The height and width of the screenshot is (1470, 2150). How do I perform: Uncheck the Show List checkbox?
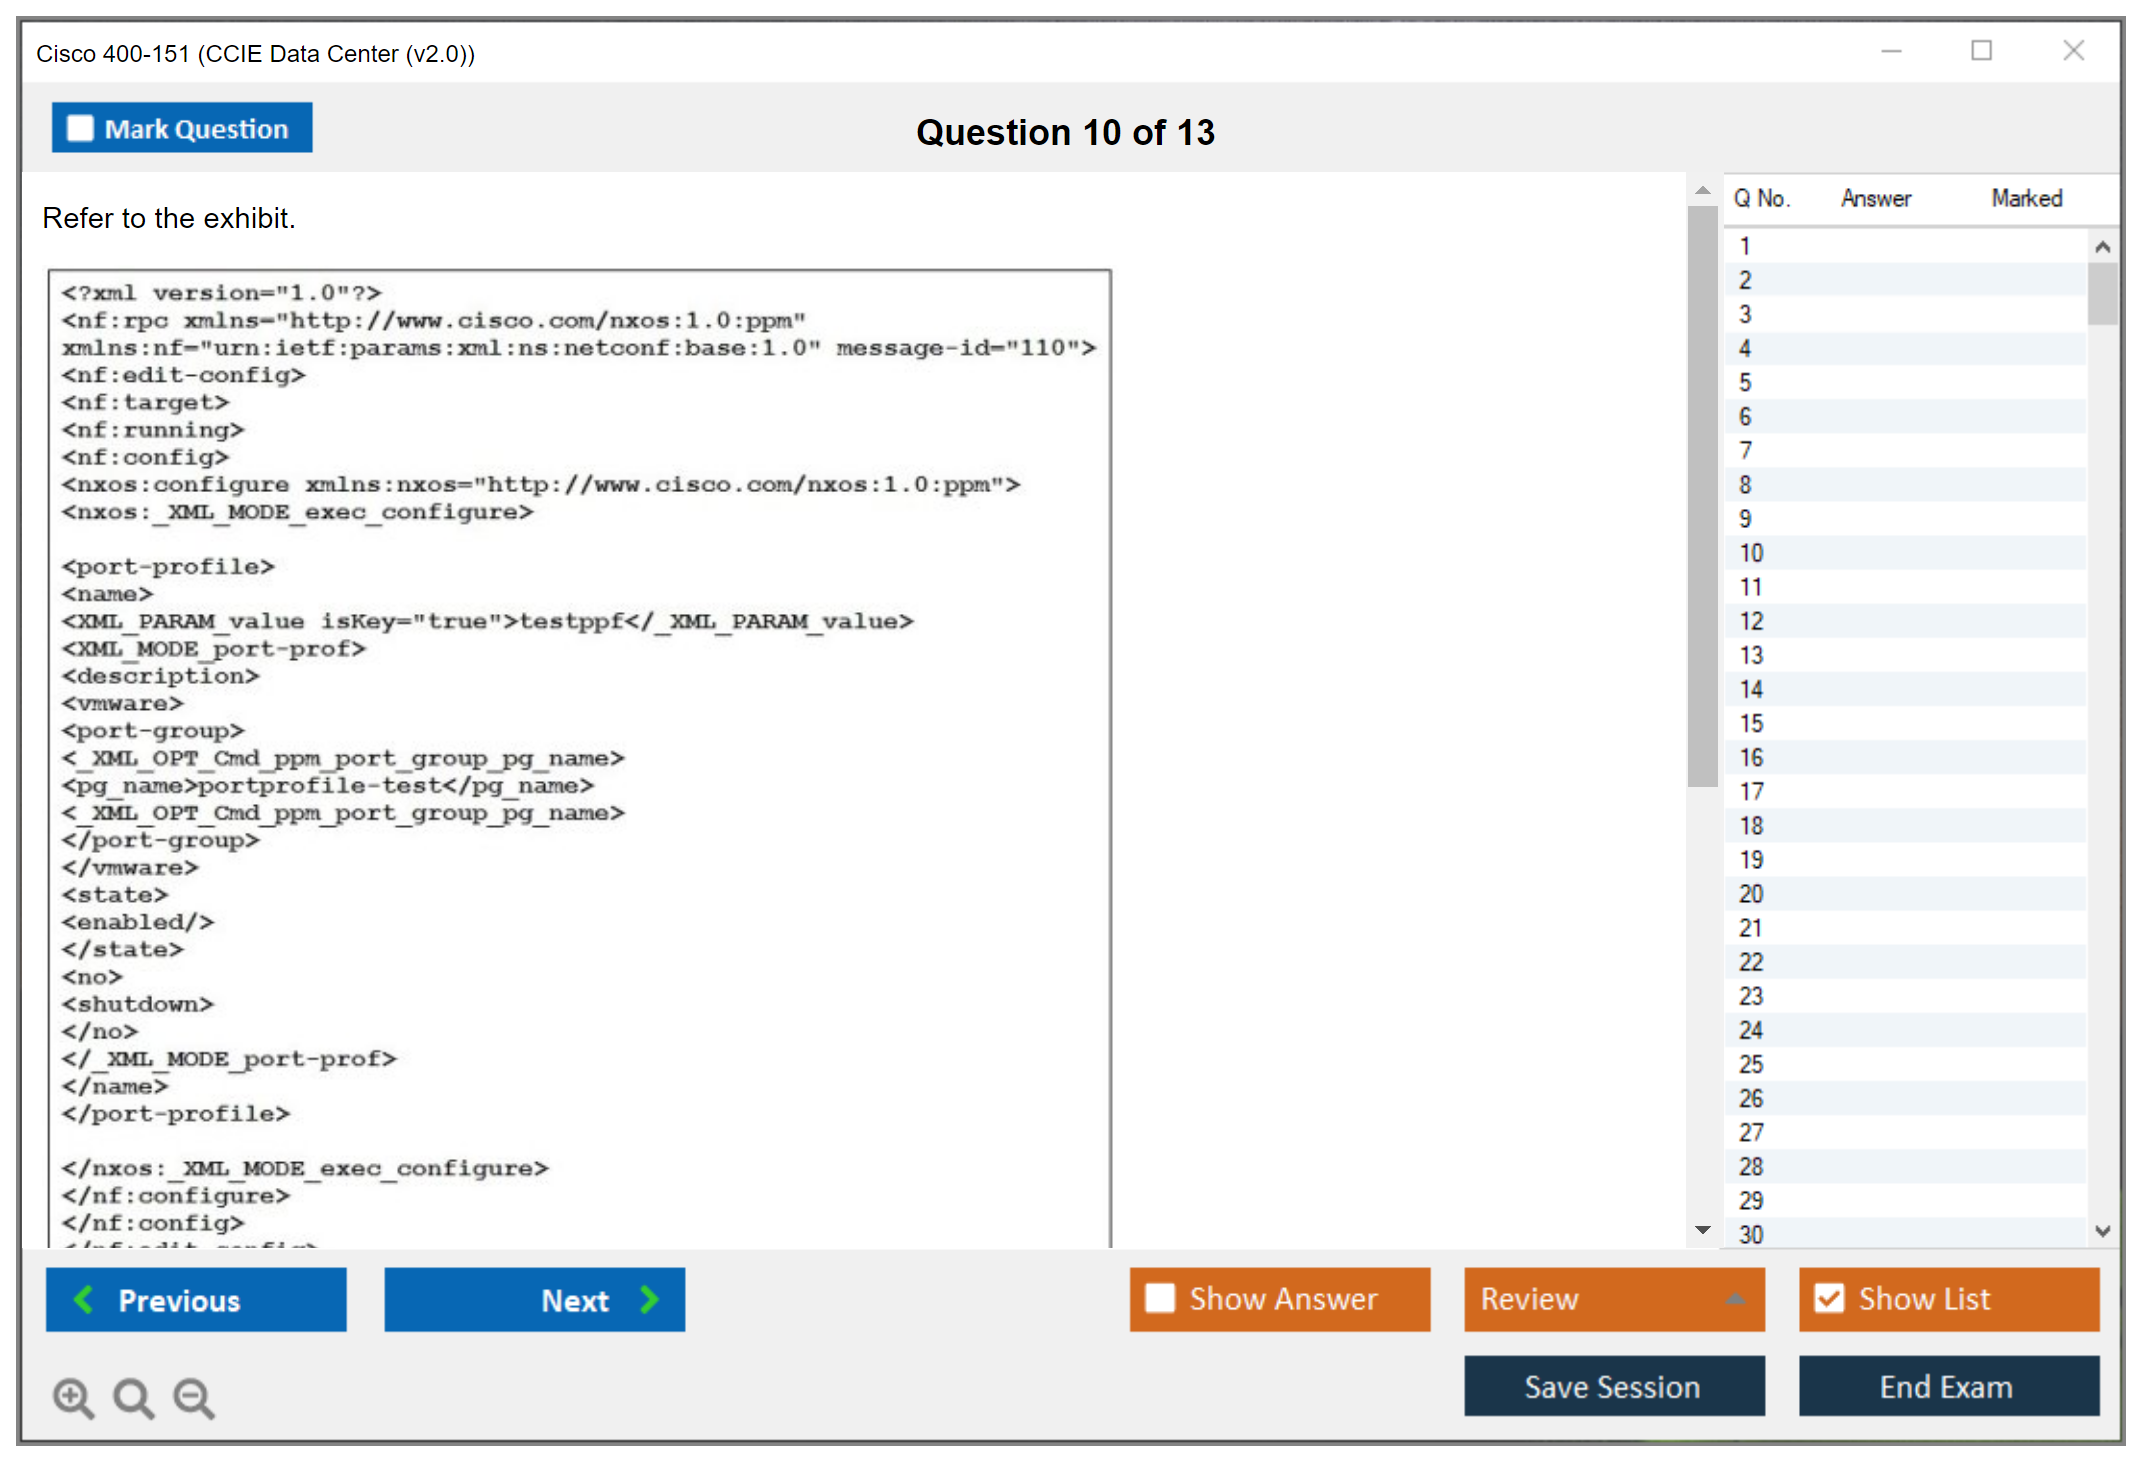click(x=1829, y=1298)
